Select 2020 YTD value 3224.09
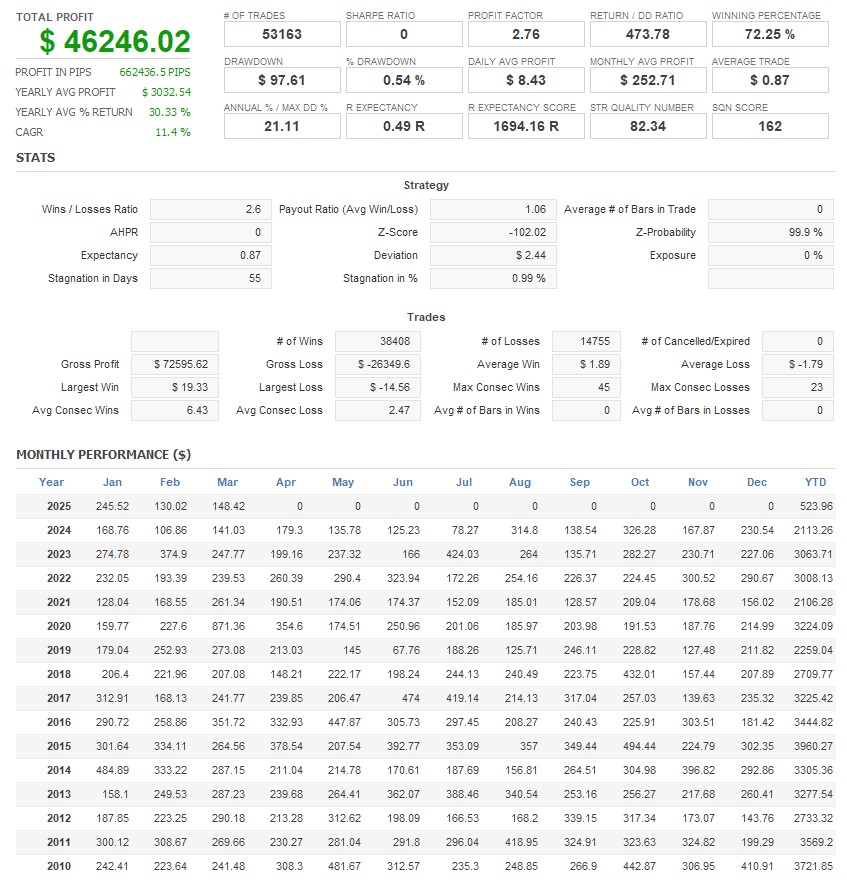This screenshot has height=887, width=847. 813,626
